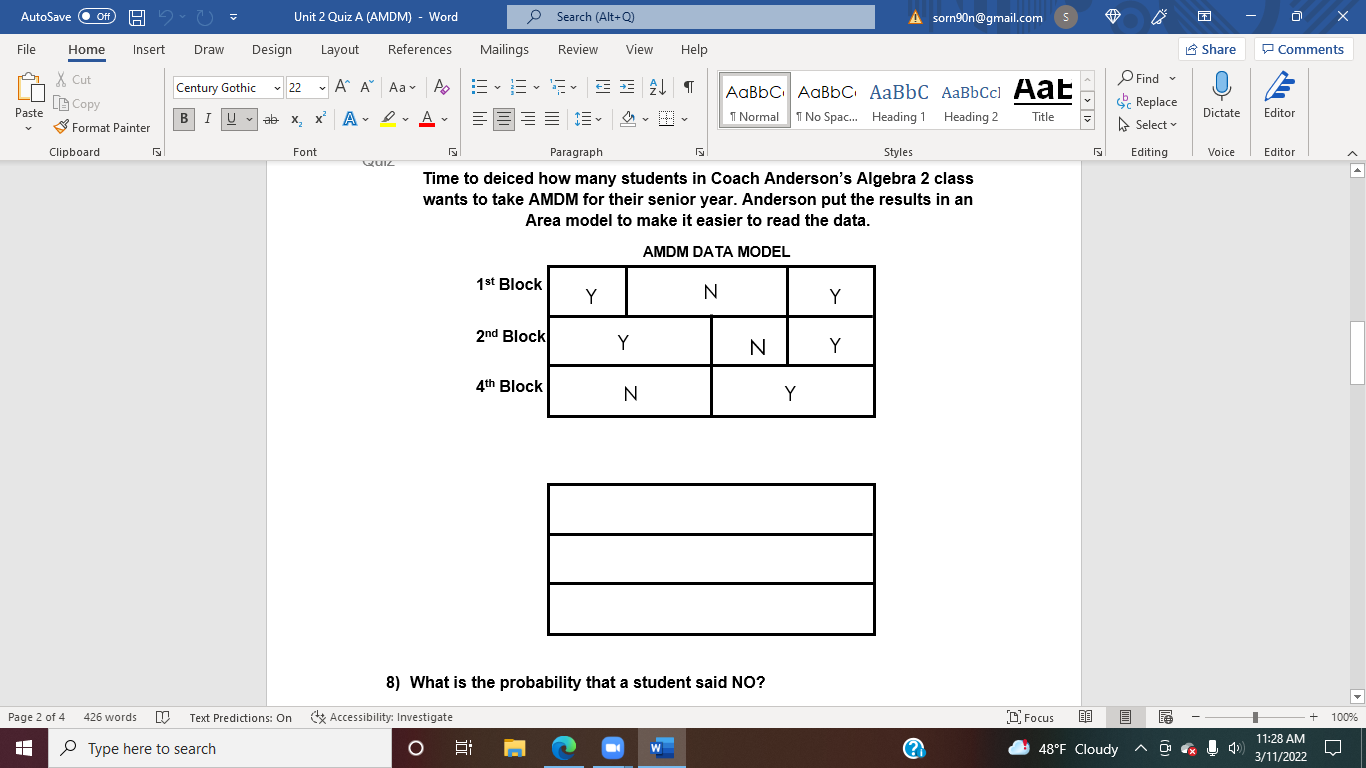This screenshot has height=768, width=1366.
Task: Select the Format Painter icon
Action: coord(60,127)
